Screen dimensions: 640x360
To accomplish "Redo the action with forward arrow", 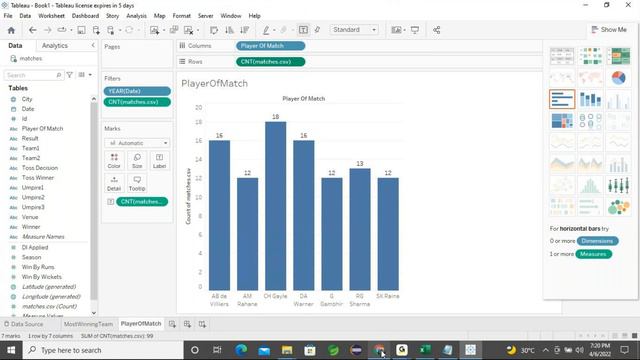I will 47,30.
